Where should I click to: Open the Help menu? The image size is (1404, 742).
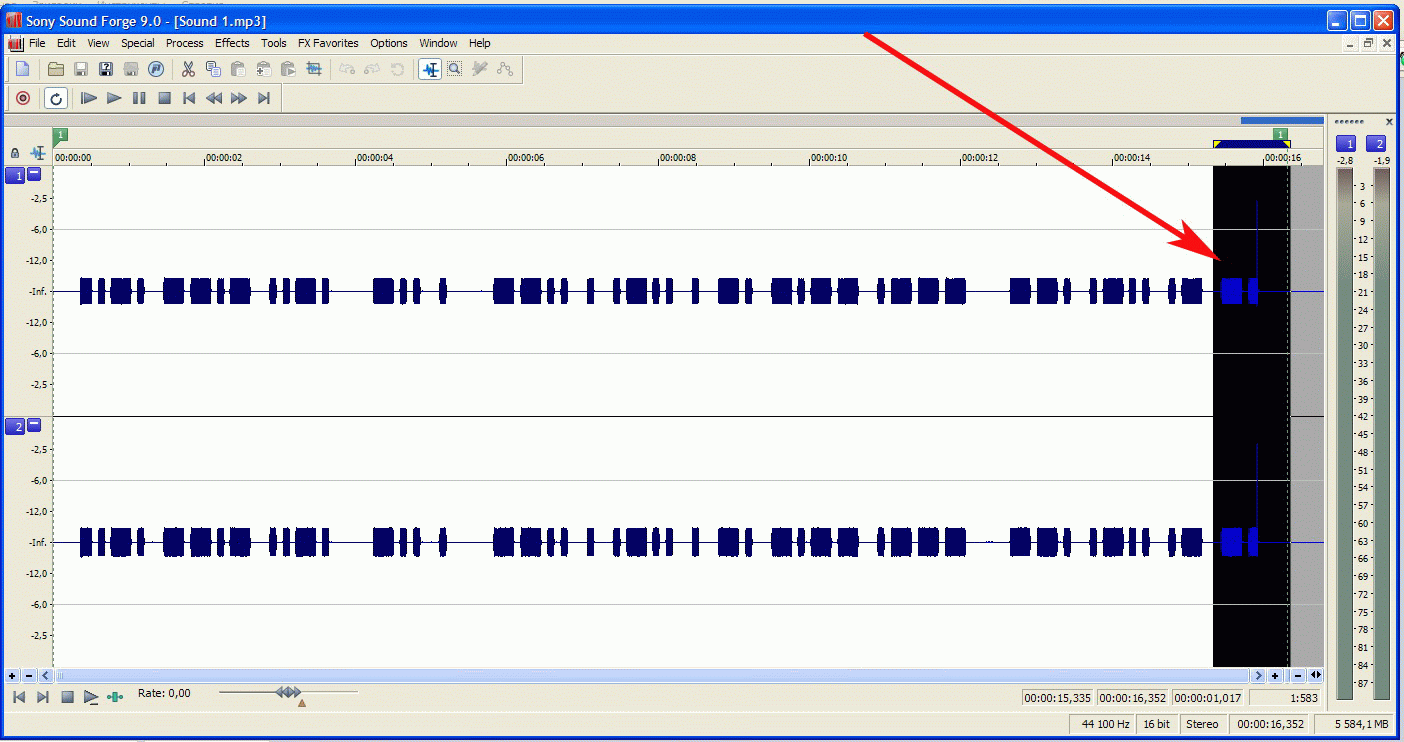480,43
